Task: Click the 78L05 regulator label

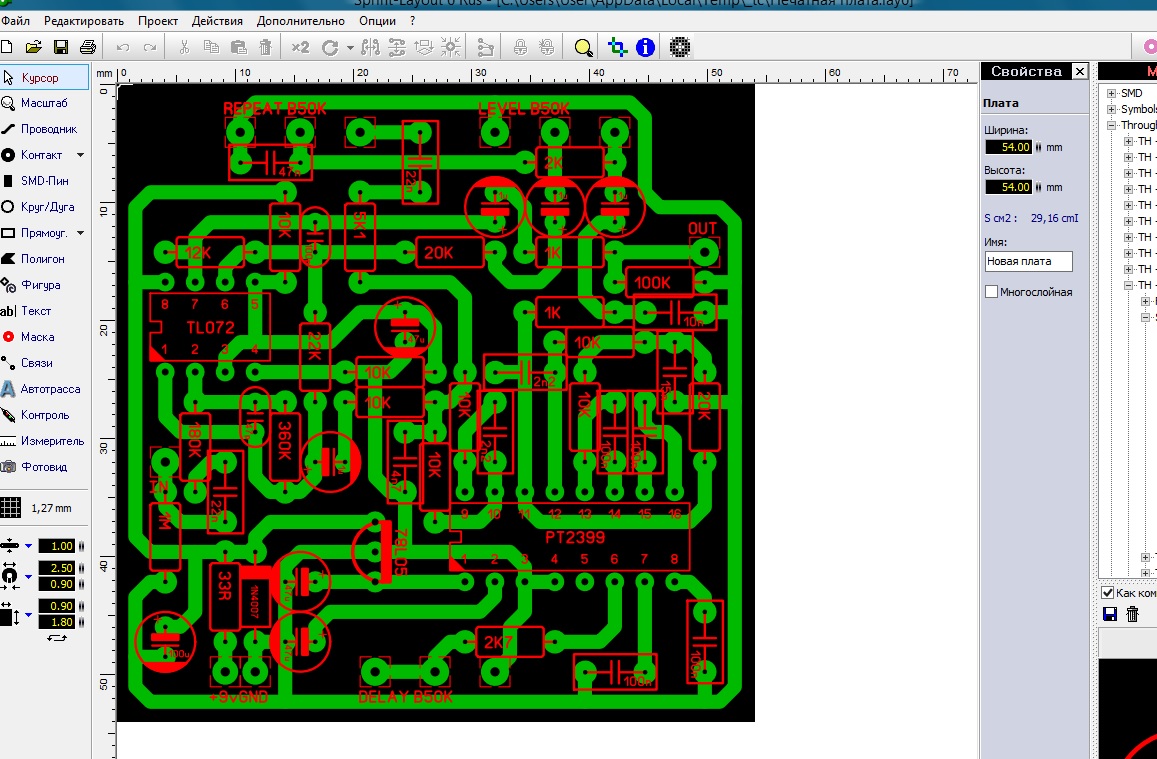Action: tap(401, 552)
